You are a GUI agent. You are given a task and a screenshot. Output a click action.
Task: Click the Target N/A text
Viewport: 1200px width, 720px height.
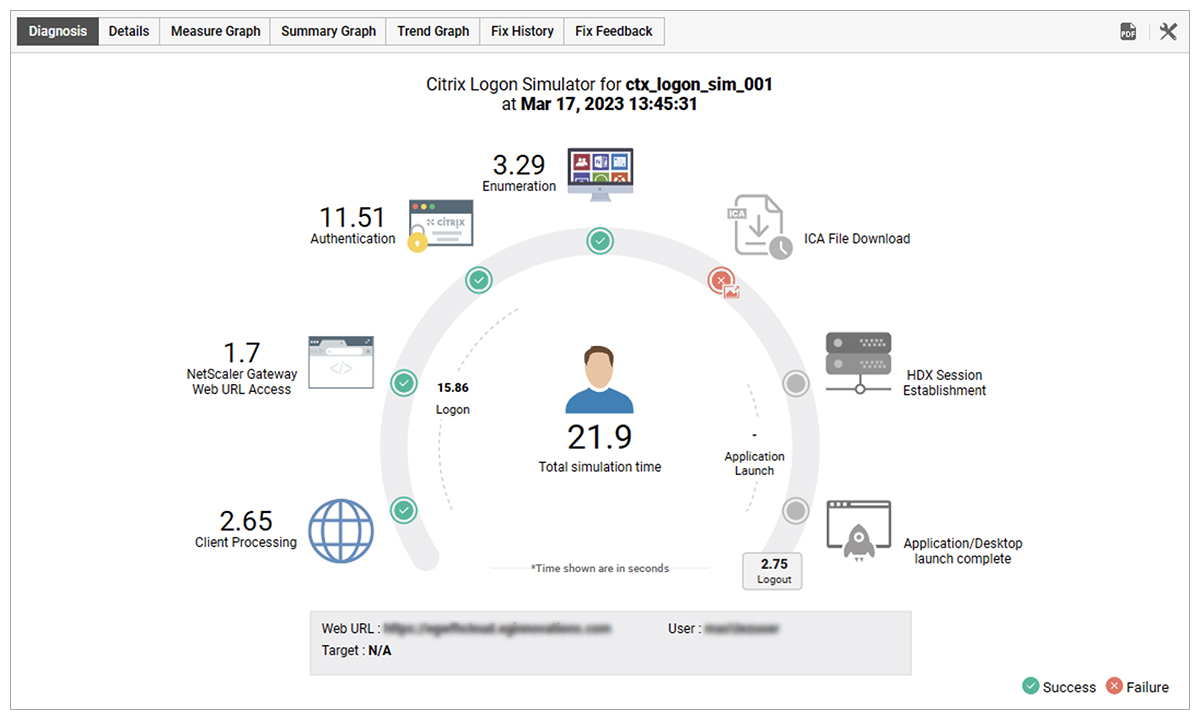357,649
